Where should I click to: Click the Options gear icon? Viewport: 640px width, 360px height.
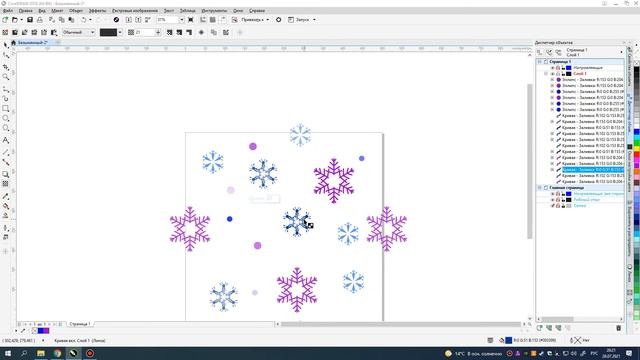(x=278, y=20)
